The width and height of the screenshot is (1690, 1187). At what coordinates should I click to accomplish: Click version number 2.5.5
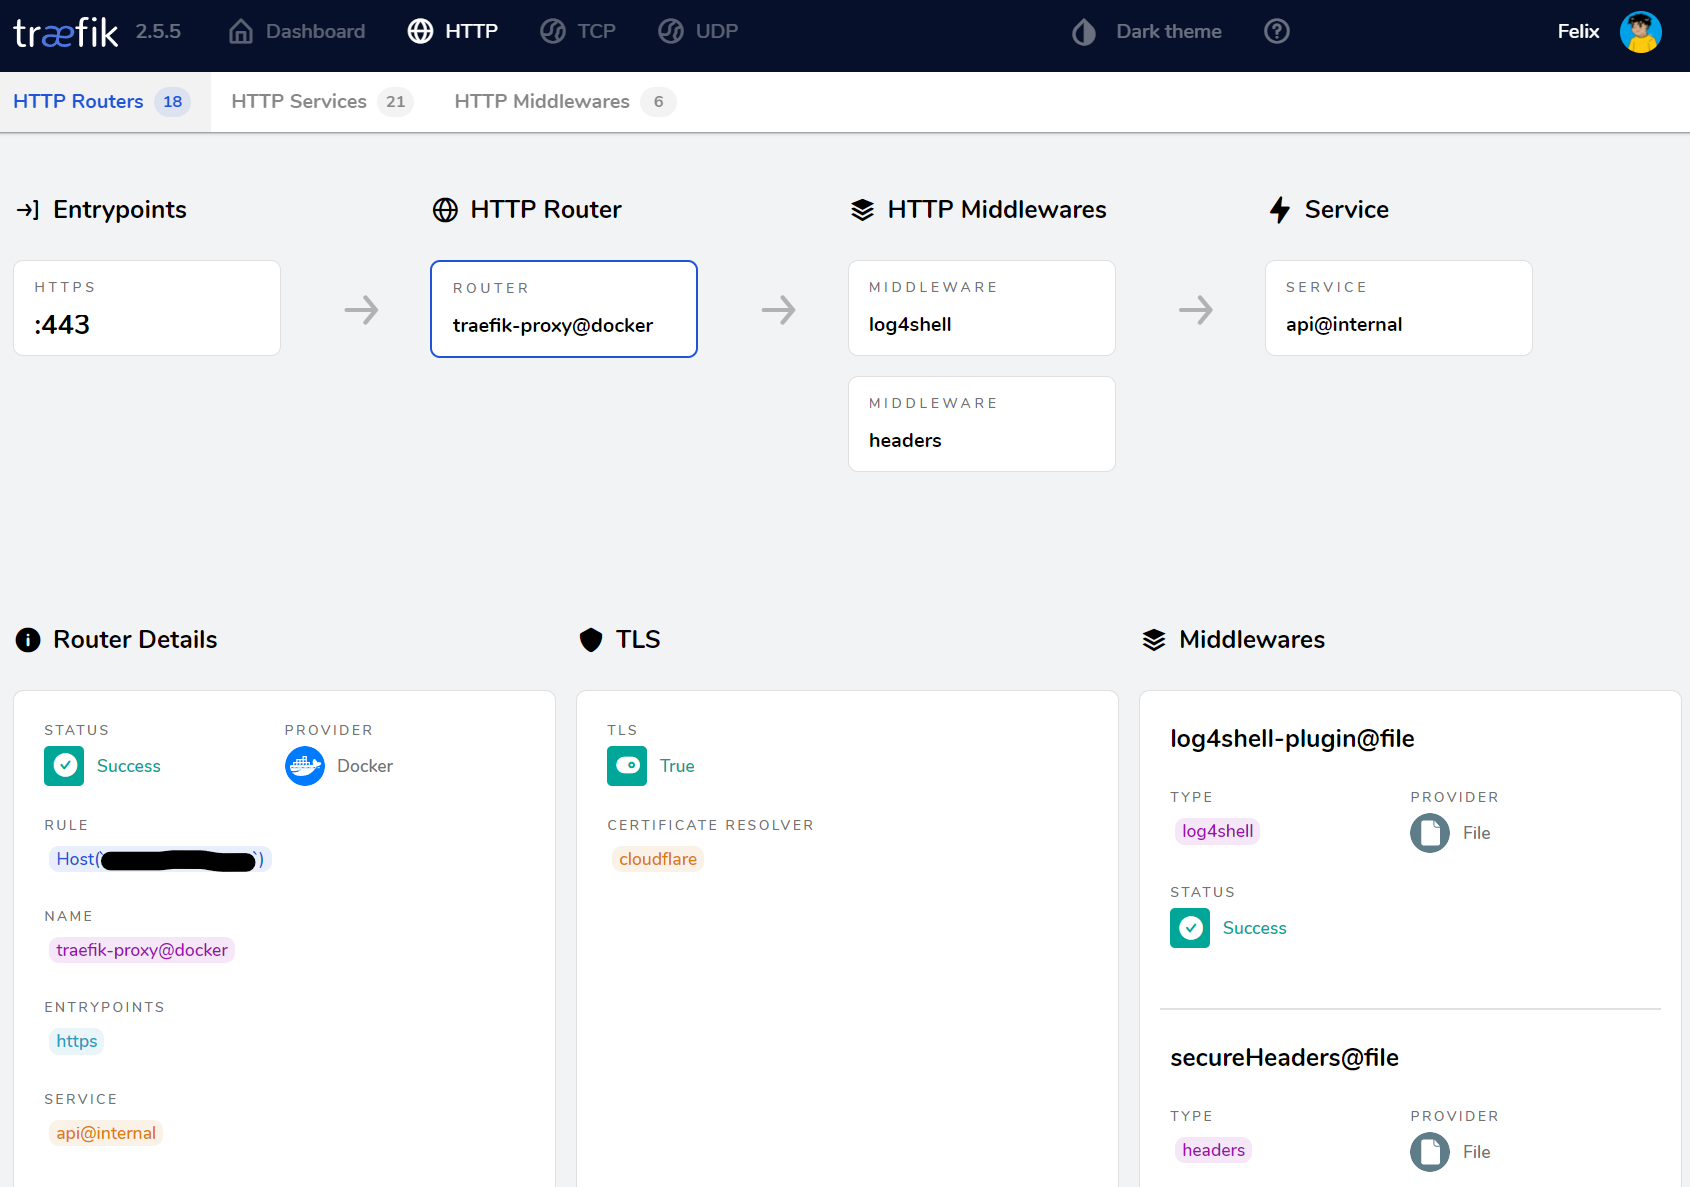[158, 32]
